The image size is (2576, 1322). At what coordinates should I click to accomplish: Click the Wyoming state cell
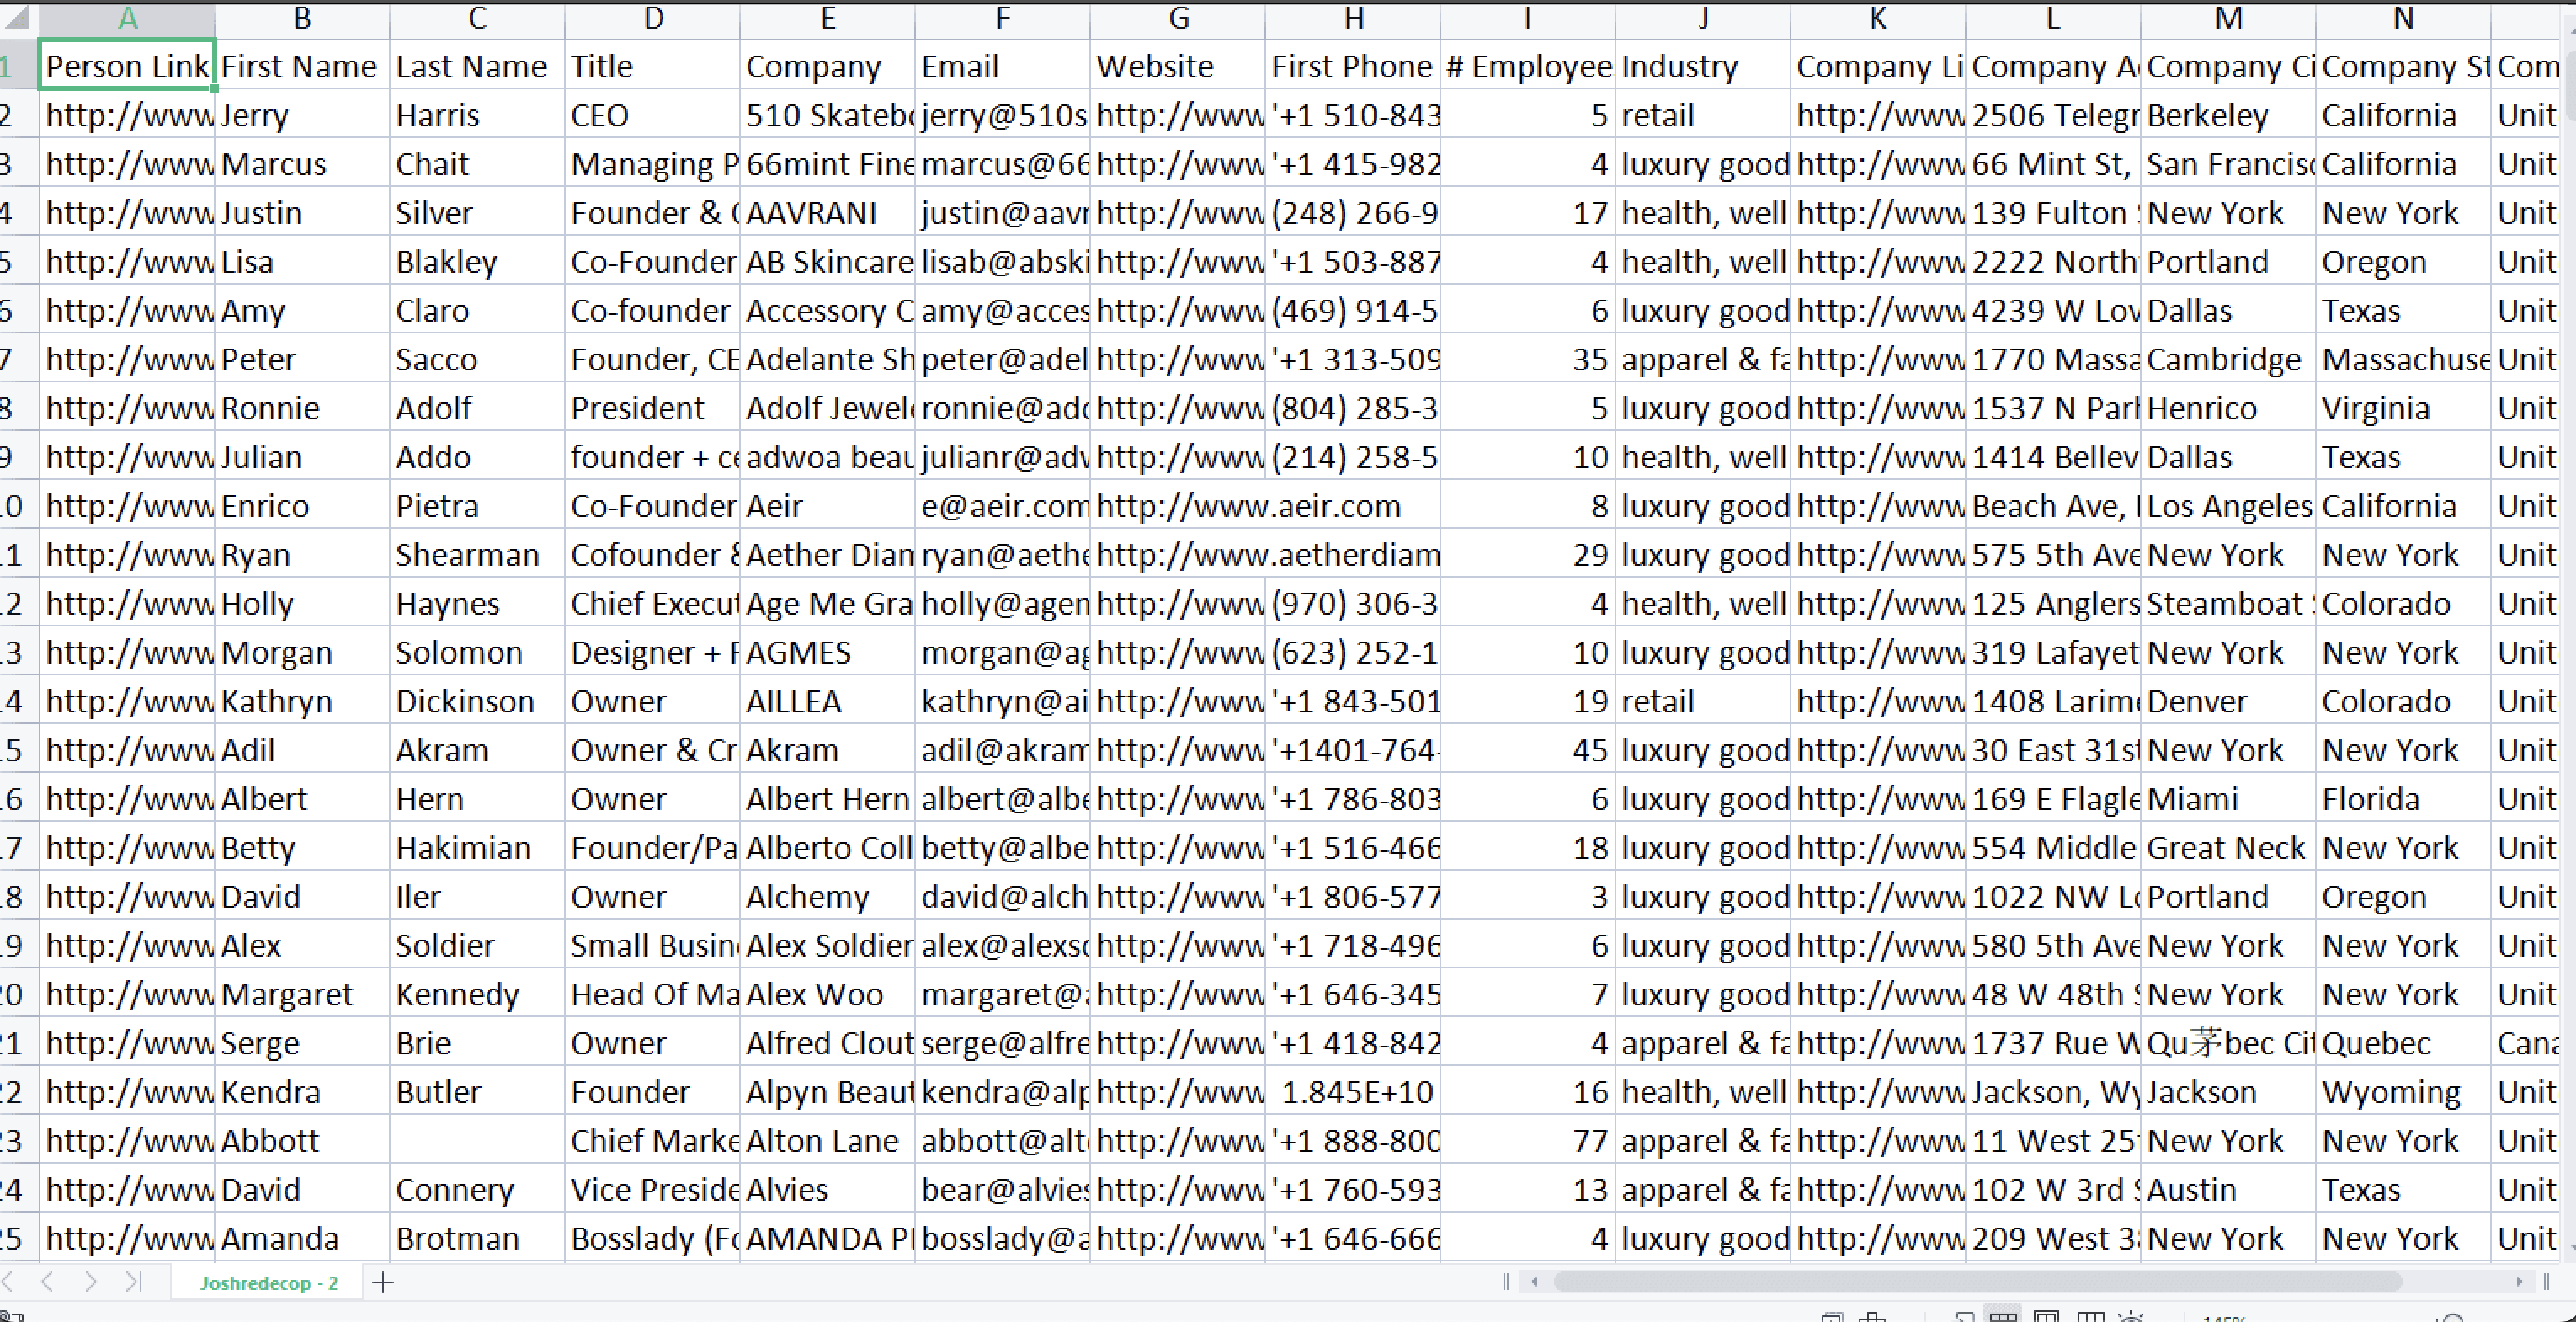click(x=2403, y=1092)
